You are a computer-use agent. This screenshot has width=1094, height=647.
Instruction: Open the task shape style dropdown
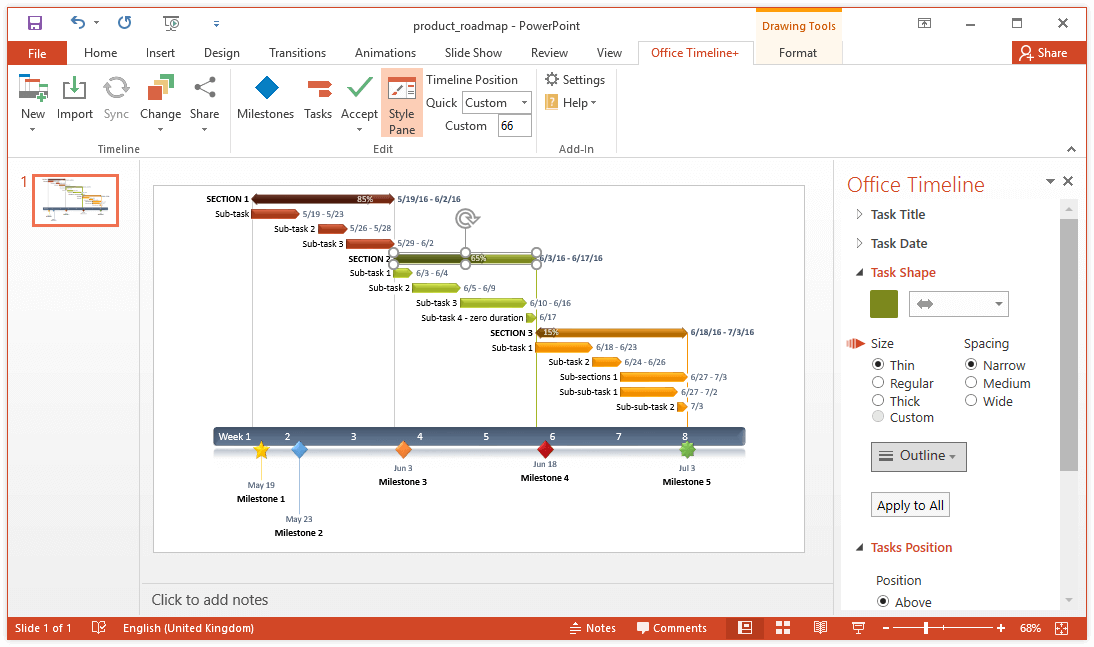(x=958, y=304)
